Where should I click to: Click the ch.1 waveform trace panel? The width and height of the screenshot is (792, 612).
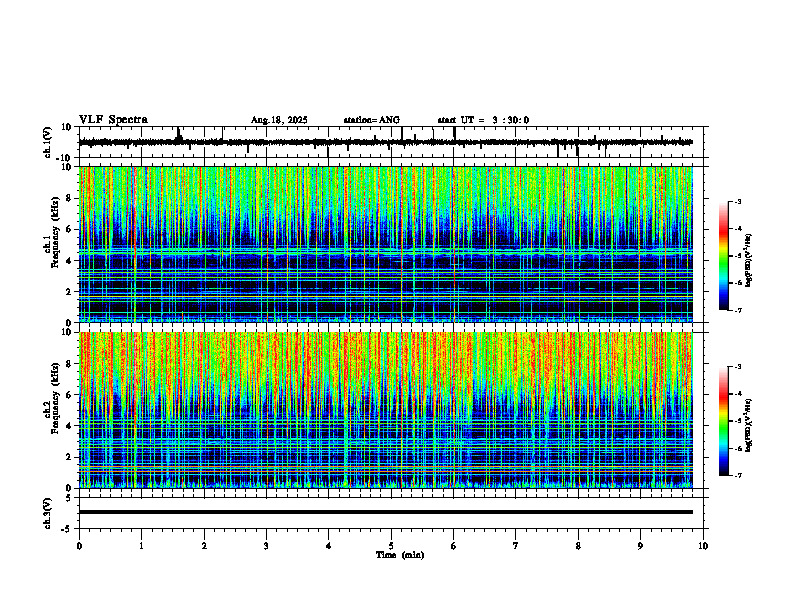[x=391, y=142]
